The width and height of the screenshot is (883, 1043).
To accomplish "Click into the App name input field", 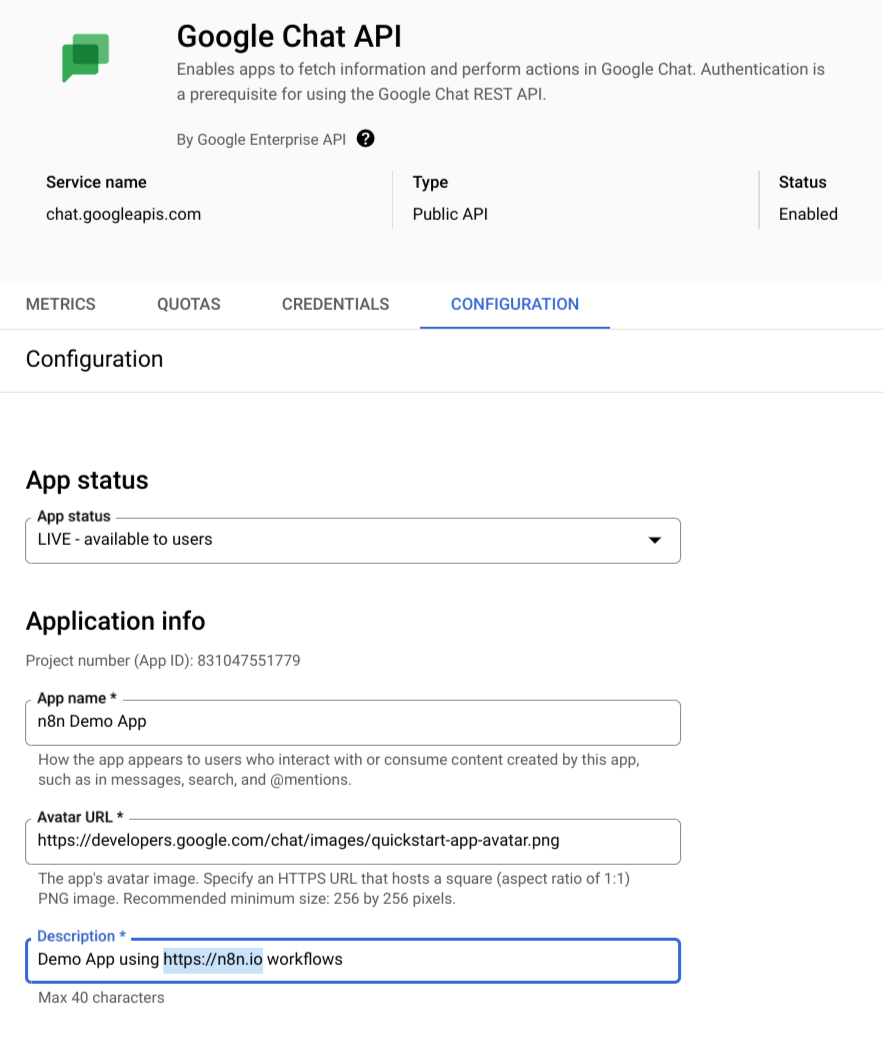I will pos(352,721).
